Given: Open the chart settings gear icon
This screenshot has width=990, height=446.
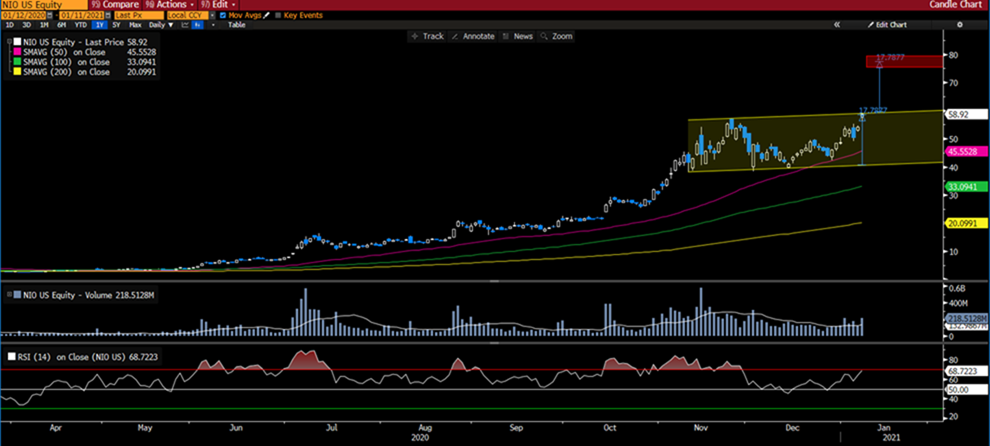Looking at the screenshot, I should point(960,25).
